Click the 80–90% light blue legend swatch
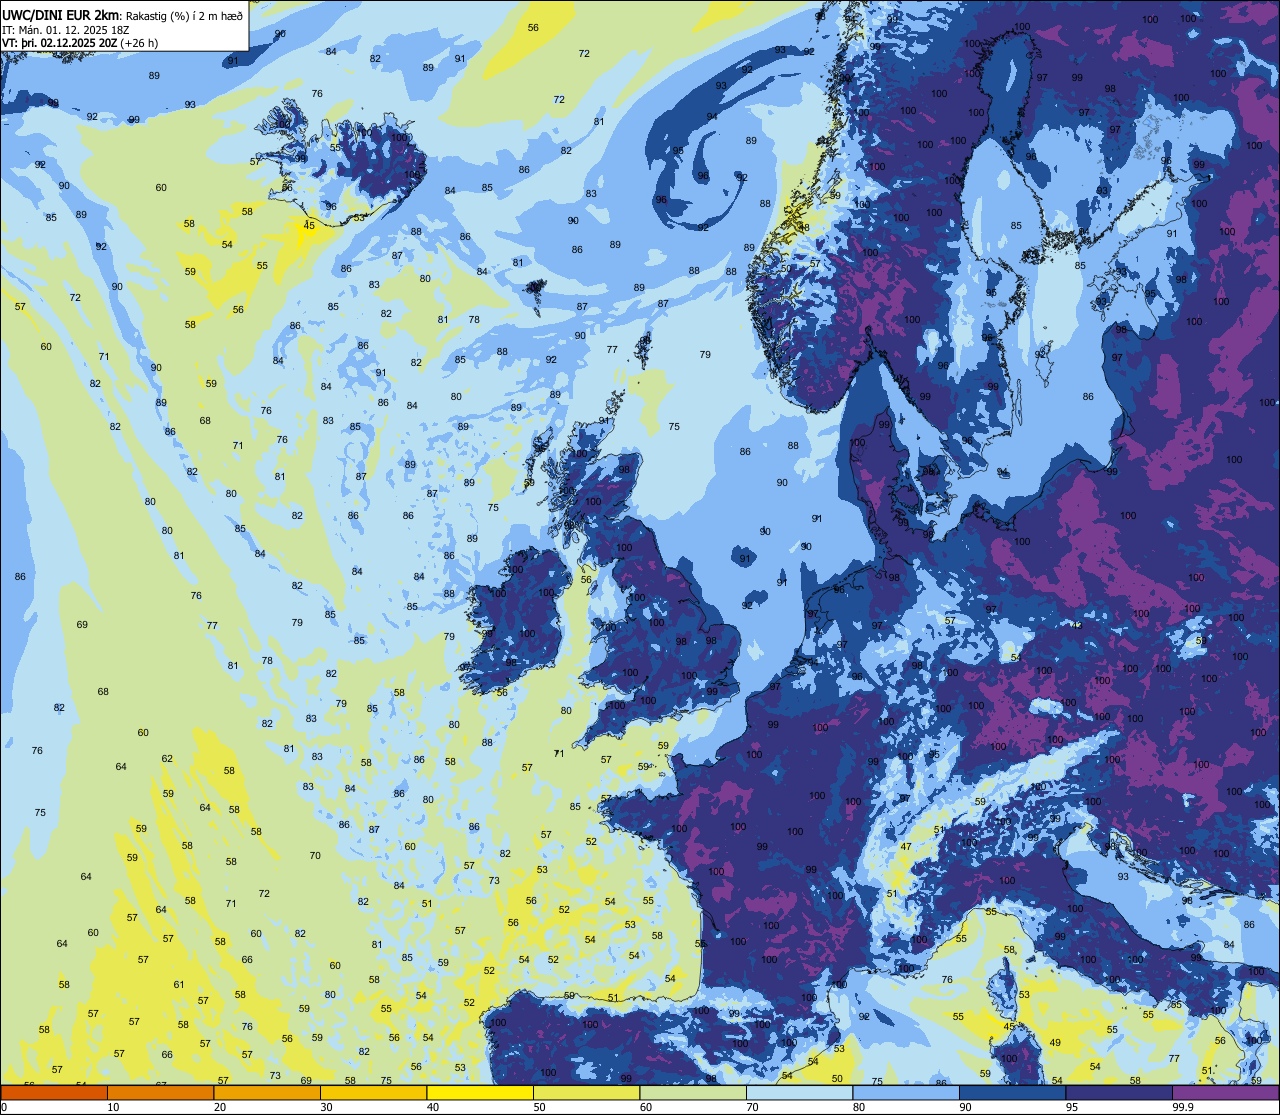The image size is (1280, 1115). 906,1093
